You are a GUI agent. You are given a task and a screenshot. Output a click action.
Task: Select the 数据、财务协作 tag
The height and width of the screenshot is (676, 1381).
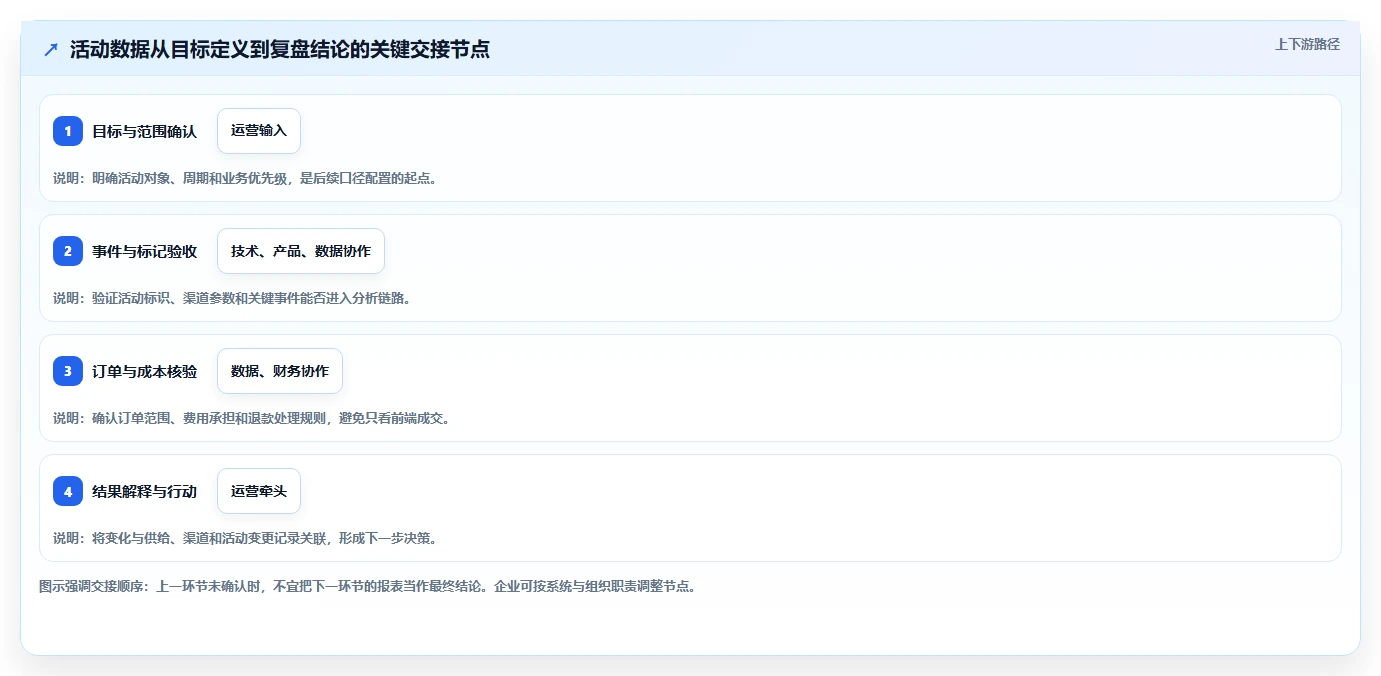(x=280, y=371)
